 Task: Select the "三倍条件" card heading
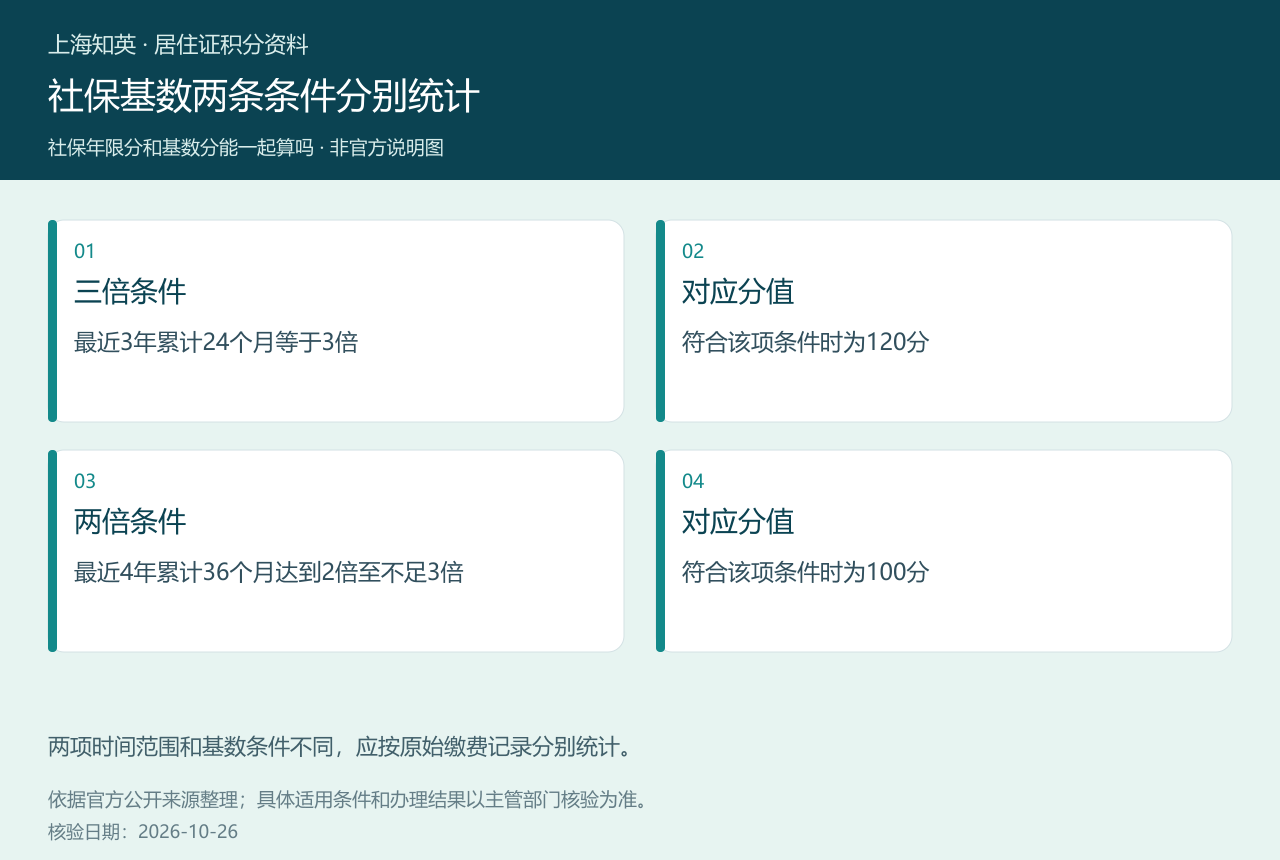point(130,292)
